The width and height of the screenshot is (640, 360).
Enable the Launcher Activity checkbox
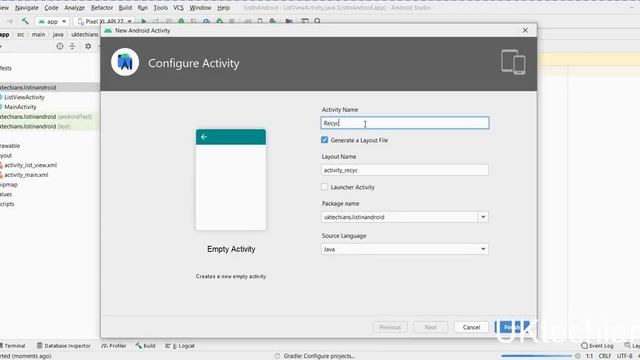324,187
